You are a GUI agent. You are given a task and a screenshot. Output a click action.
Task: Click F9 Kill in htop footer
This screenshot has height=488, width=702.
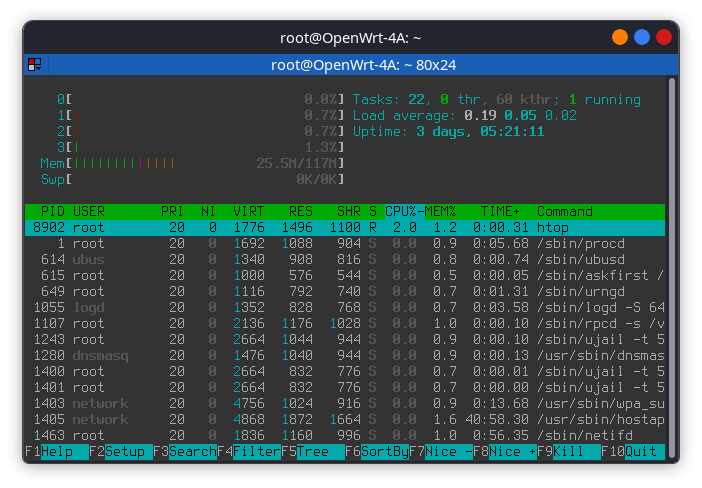[x=569, y=451]
